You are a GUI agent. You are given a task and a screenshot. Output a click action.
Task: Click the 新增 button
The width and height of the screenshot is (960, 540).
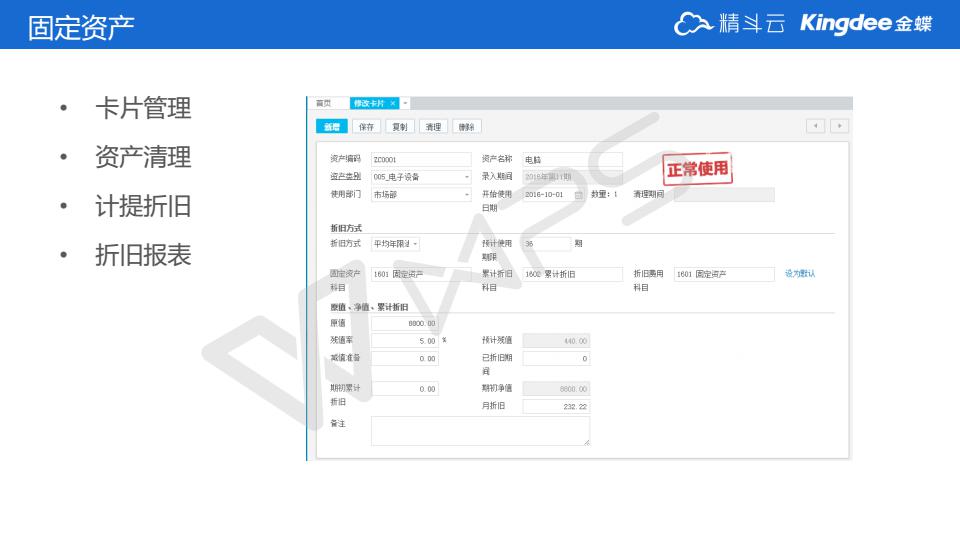tap(331, 127)
